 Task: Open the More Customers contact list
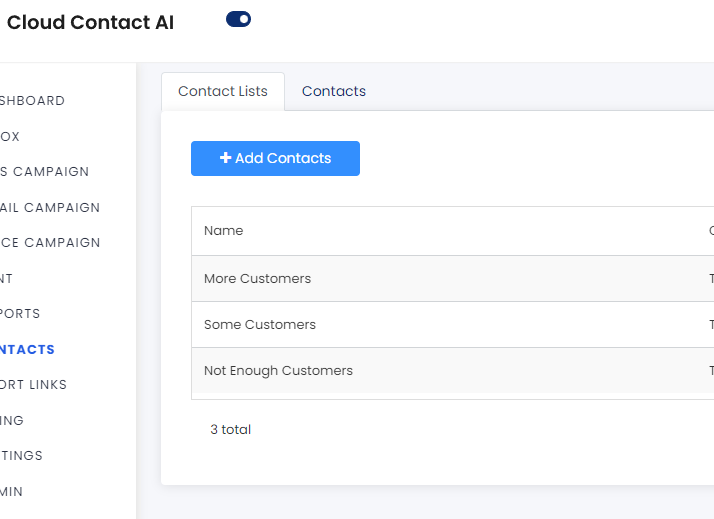click(x=257, y=279)
